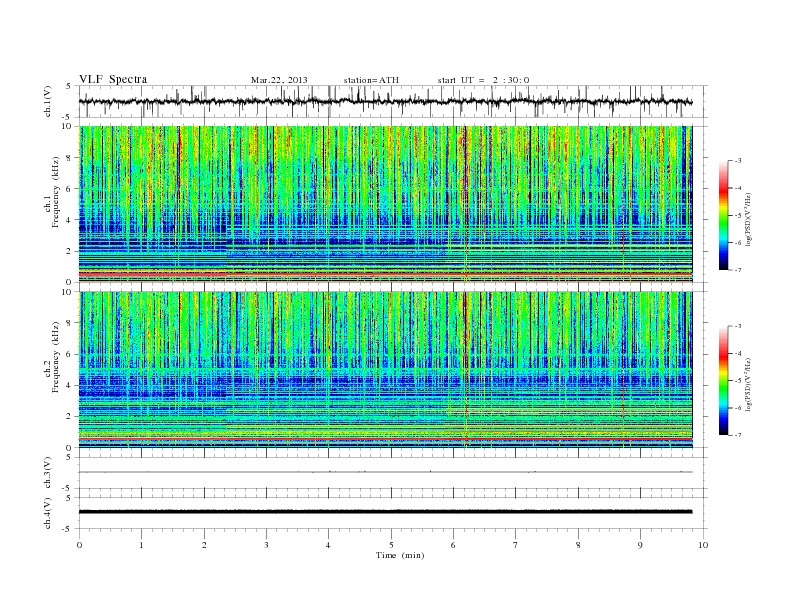Click the "5" tick on ch.4(V) axis
The image size is (792, 612).
pos(69,497)
